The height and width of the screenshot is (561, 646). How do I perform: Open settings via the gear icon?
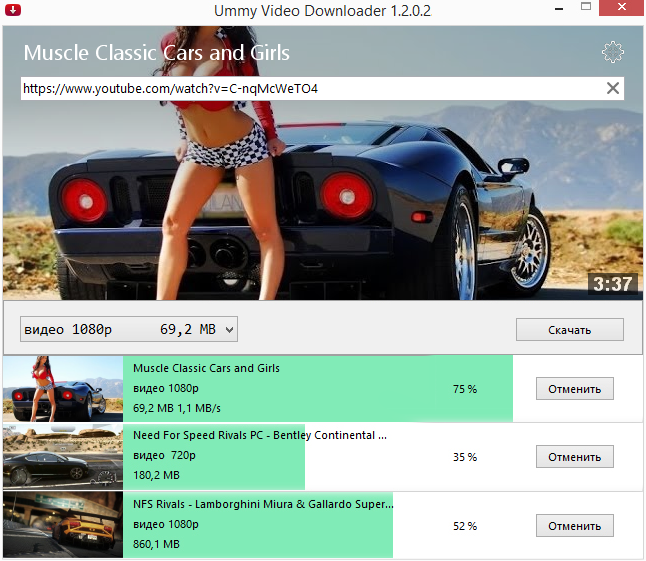coord(613,53)
